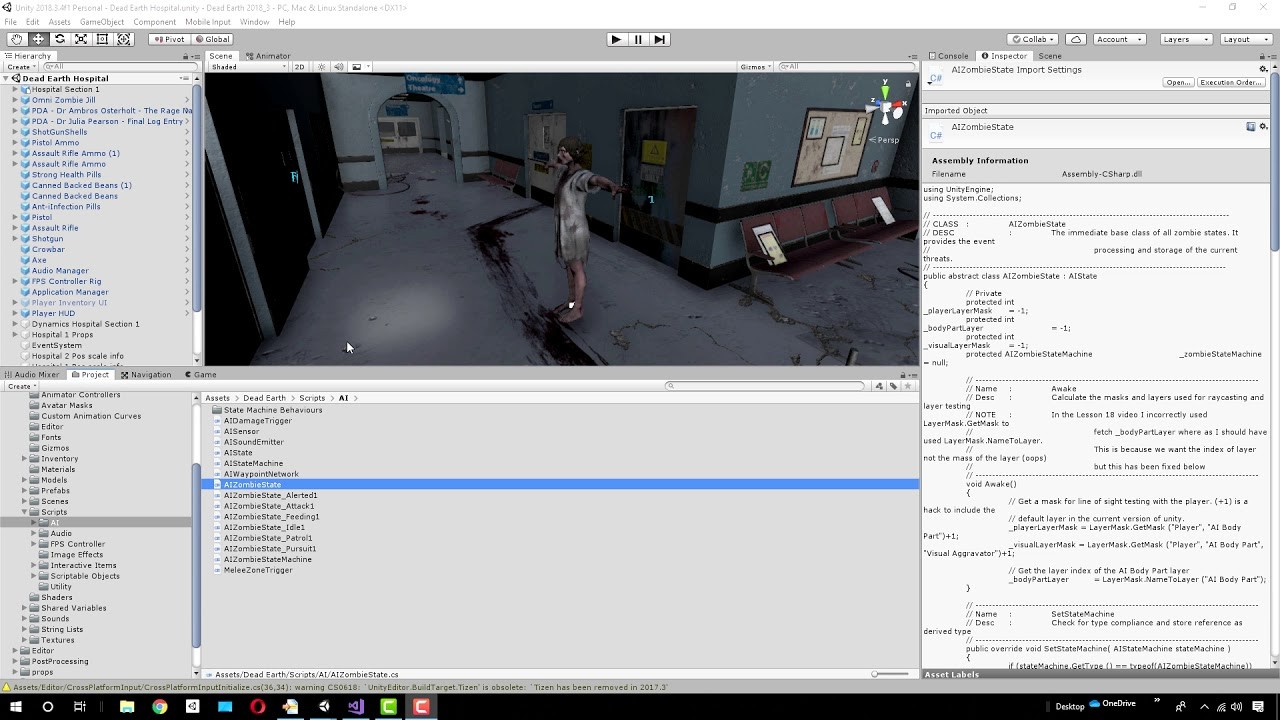This screenshot has width=1280, height=720.
Task: Open the Project panel Create dropdown
Action: point(21,386)
